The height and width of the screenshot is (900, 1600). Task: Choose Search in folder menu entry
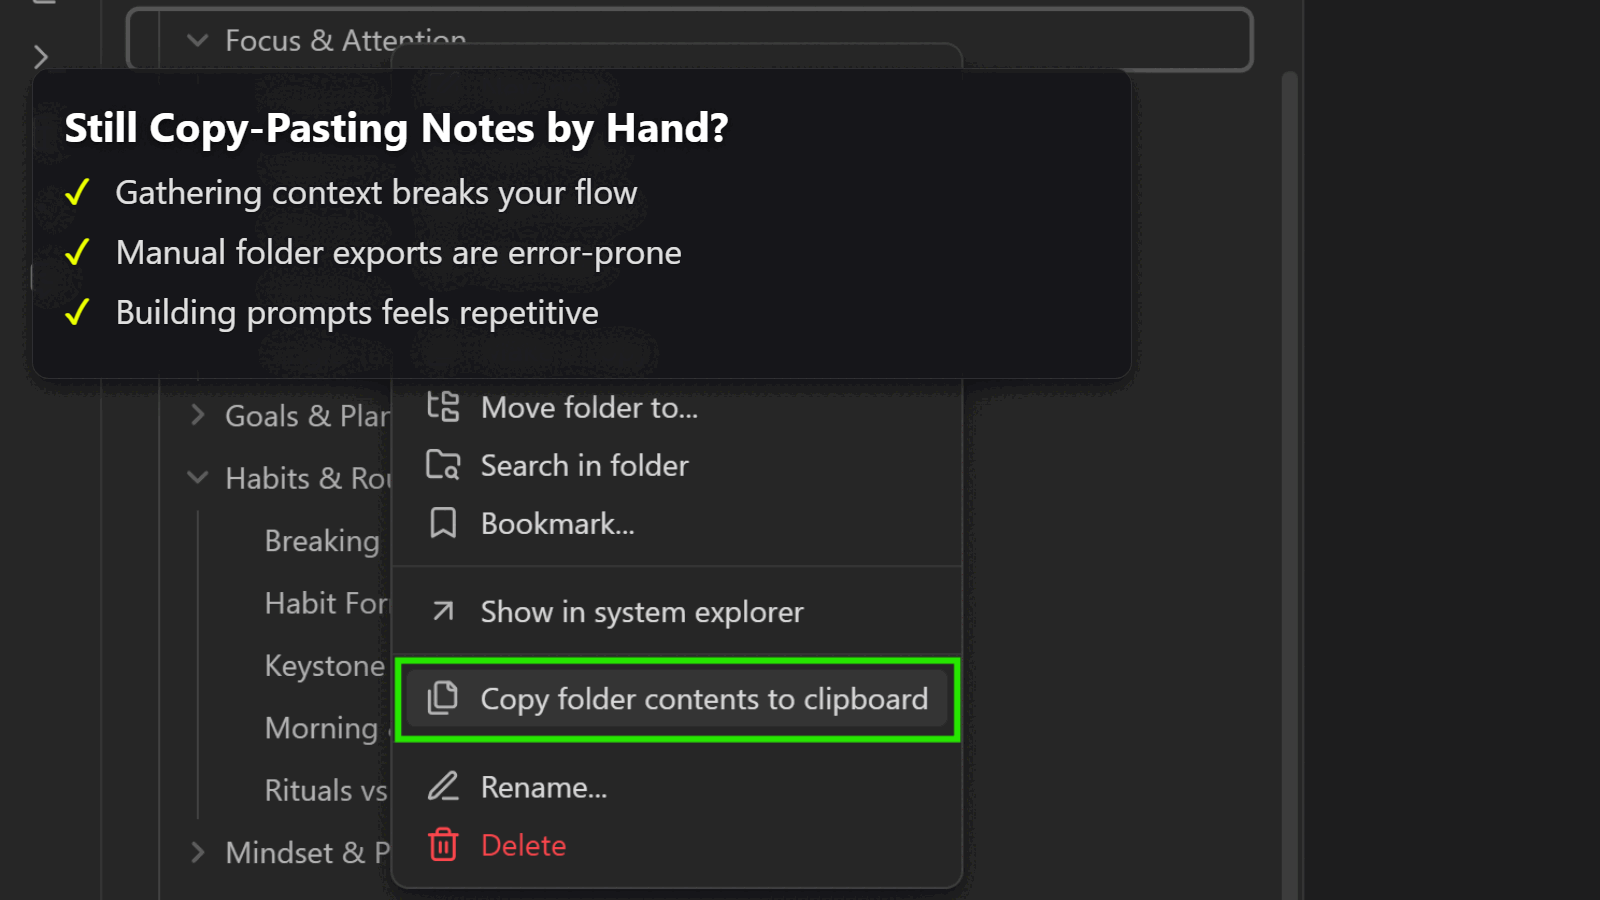click(x=584, y=466)
